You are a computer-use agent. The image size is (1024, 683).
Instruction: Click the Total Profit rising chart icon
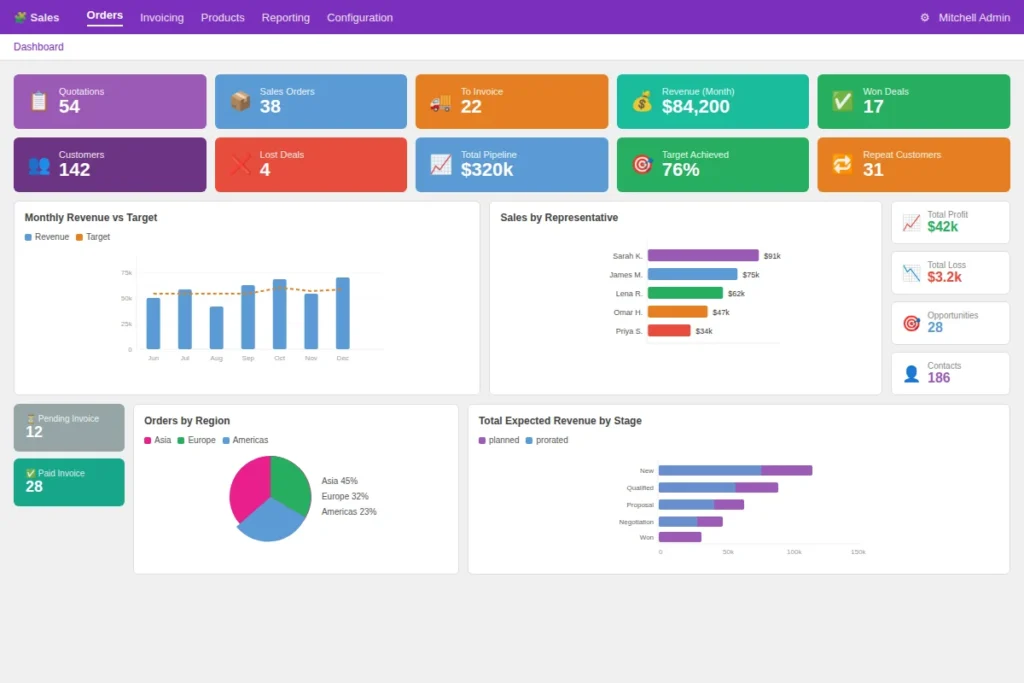tap(911, 223)
